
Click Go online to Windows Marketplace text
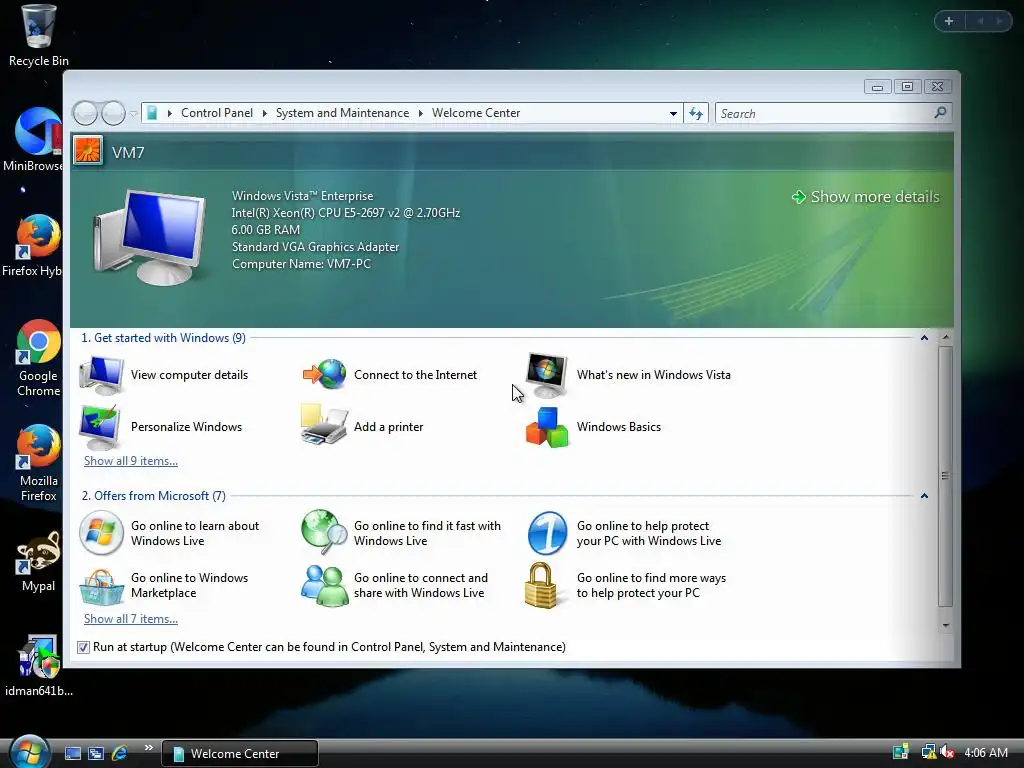click(189, 585)
